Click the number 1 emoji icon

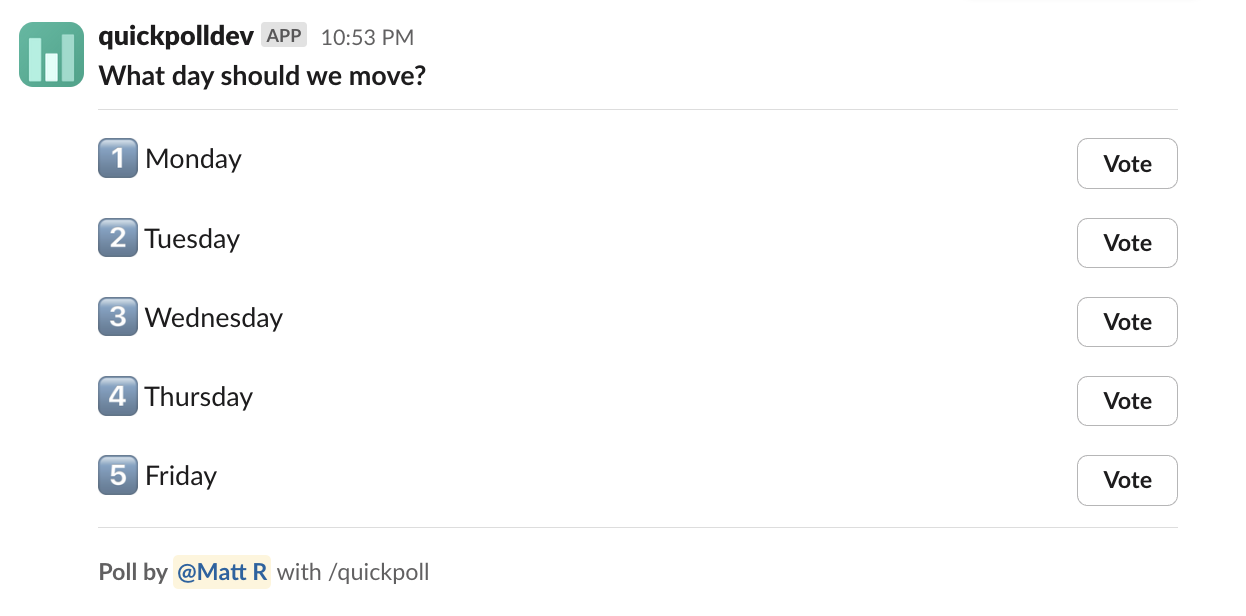(x=117, y=159)
